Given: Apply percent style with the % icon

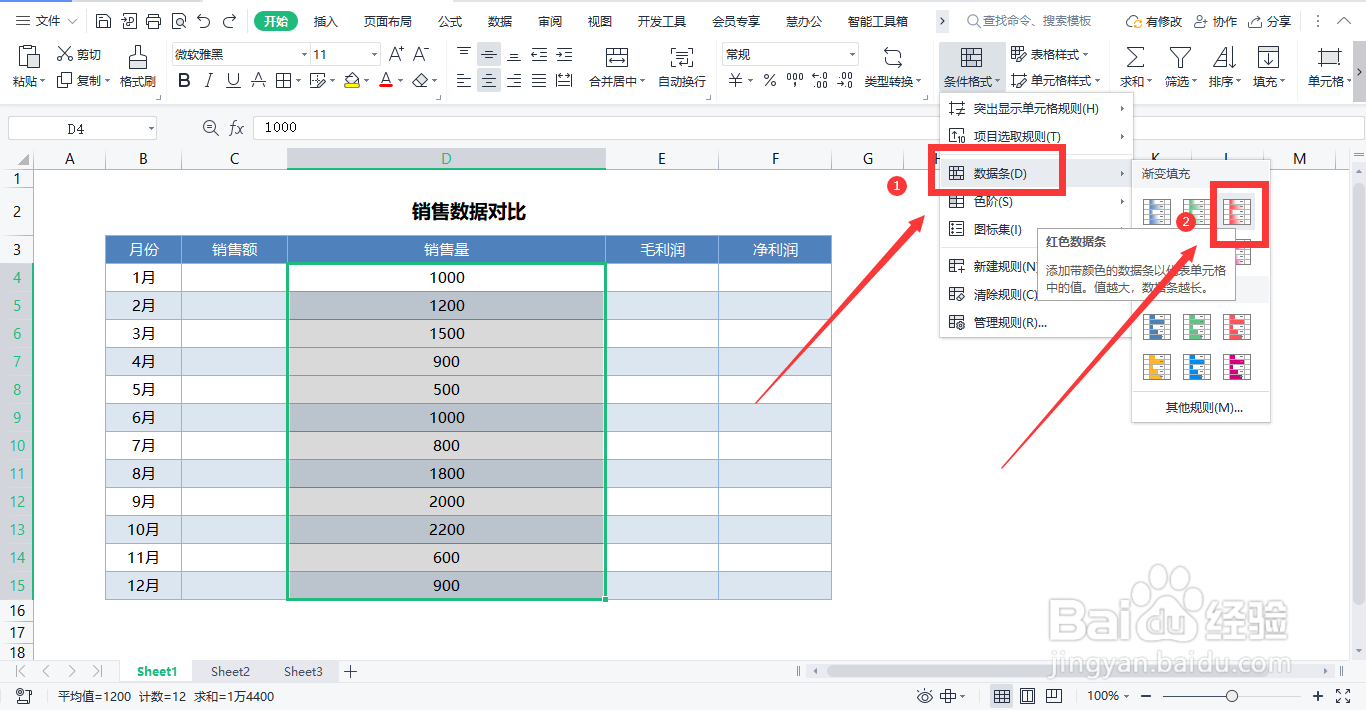Looking at the screenshot, I should click(x=768, y=81).
